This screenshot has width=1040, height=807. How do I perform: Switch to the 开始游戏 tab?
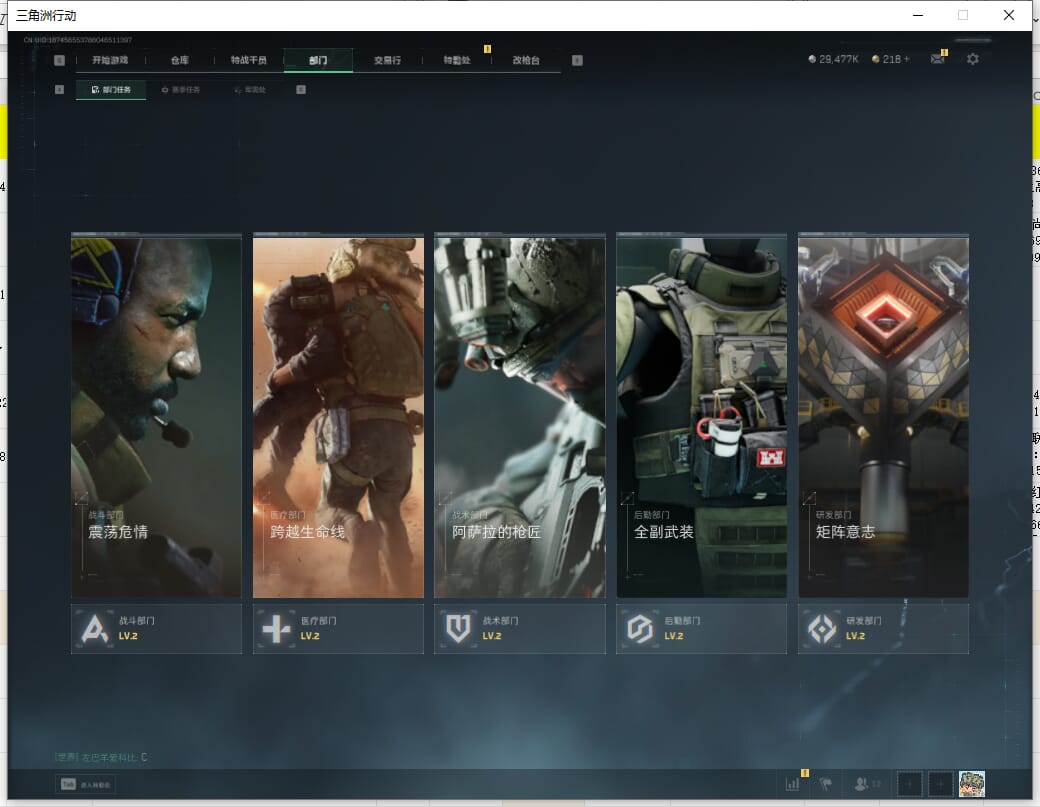[x=110, y=60]
